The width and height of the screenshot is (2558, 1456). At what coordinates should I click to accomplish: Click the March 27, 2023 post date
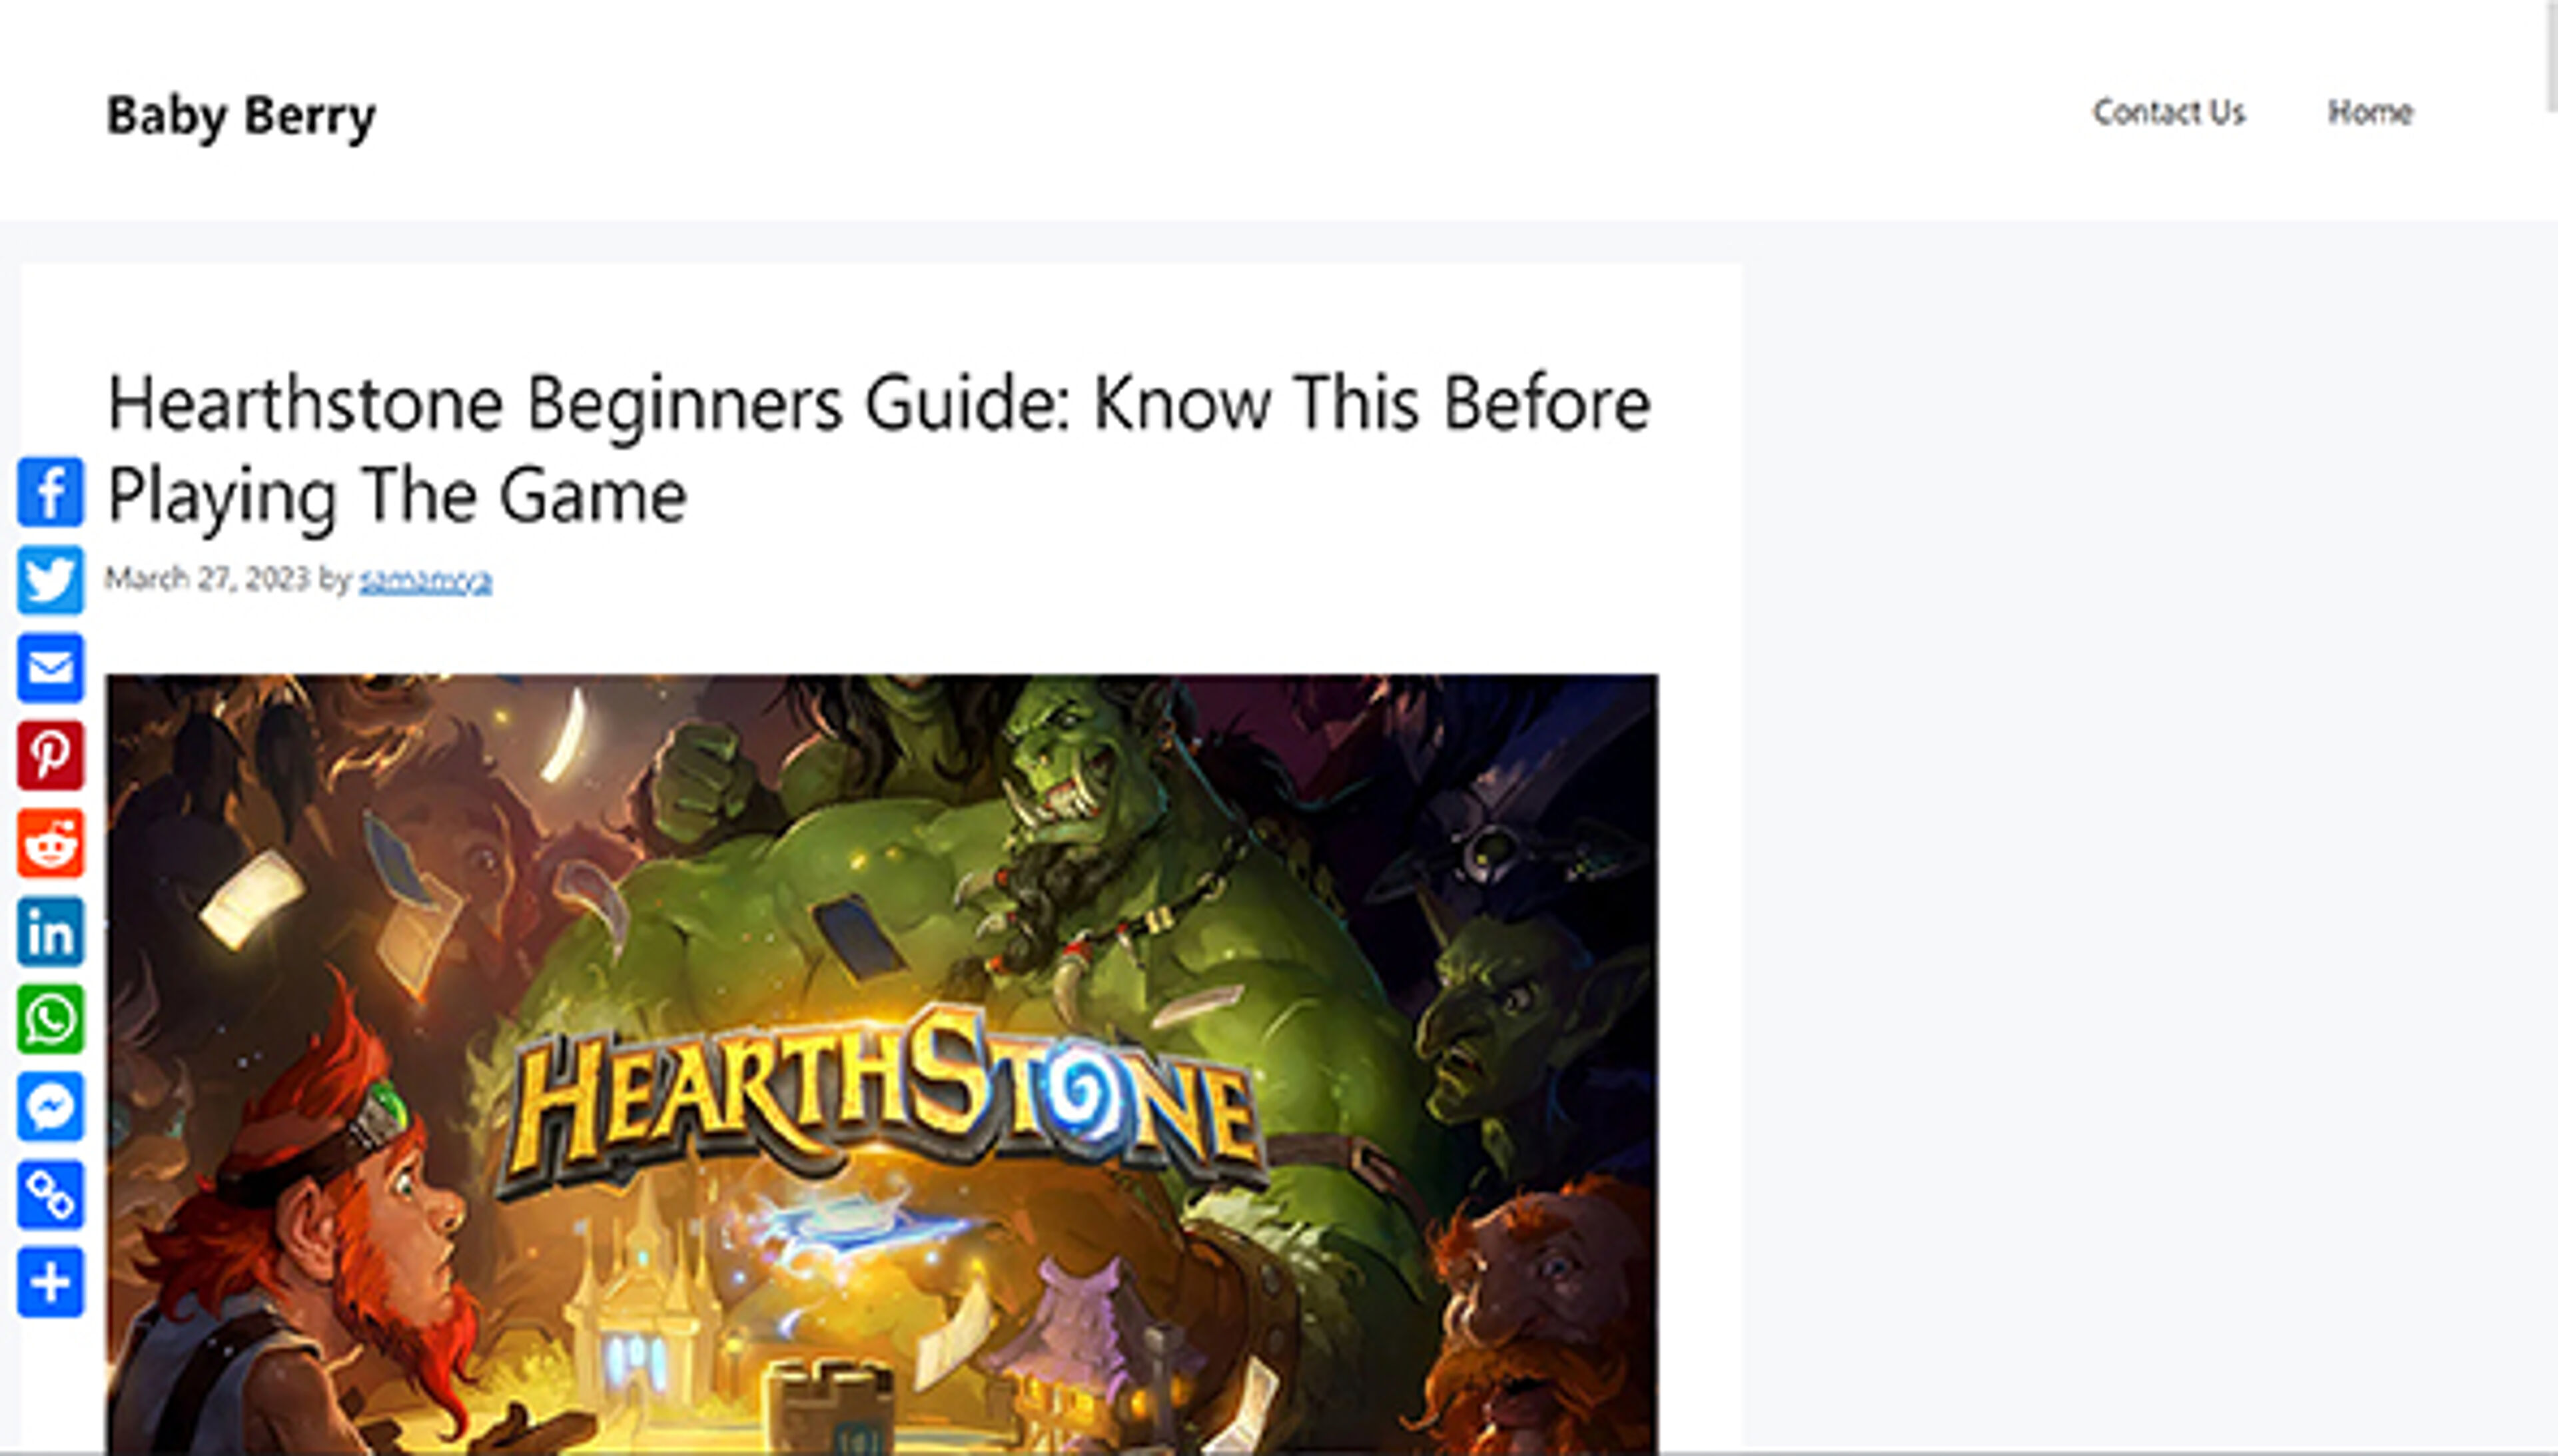pyautogui.click(x=207, y=578)
